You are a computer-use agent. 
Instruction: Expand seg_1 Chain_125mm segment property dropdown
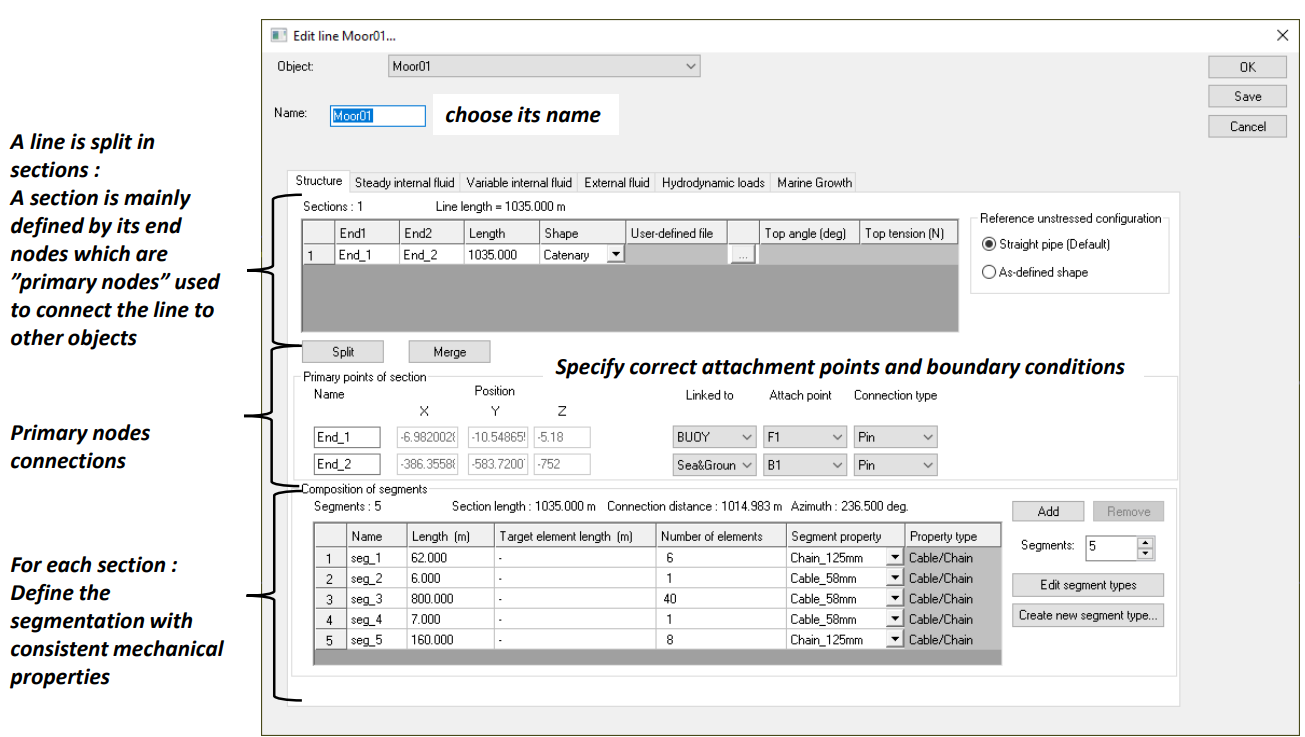pos(894,558)
